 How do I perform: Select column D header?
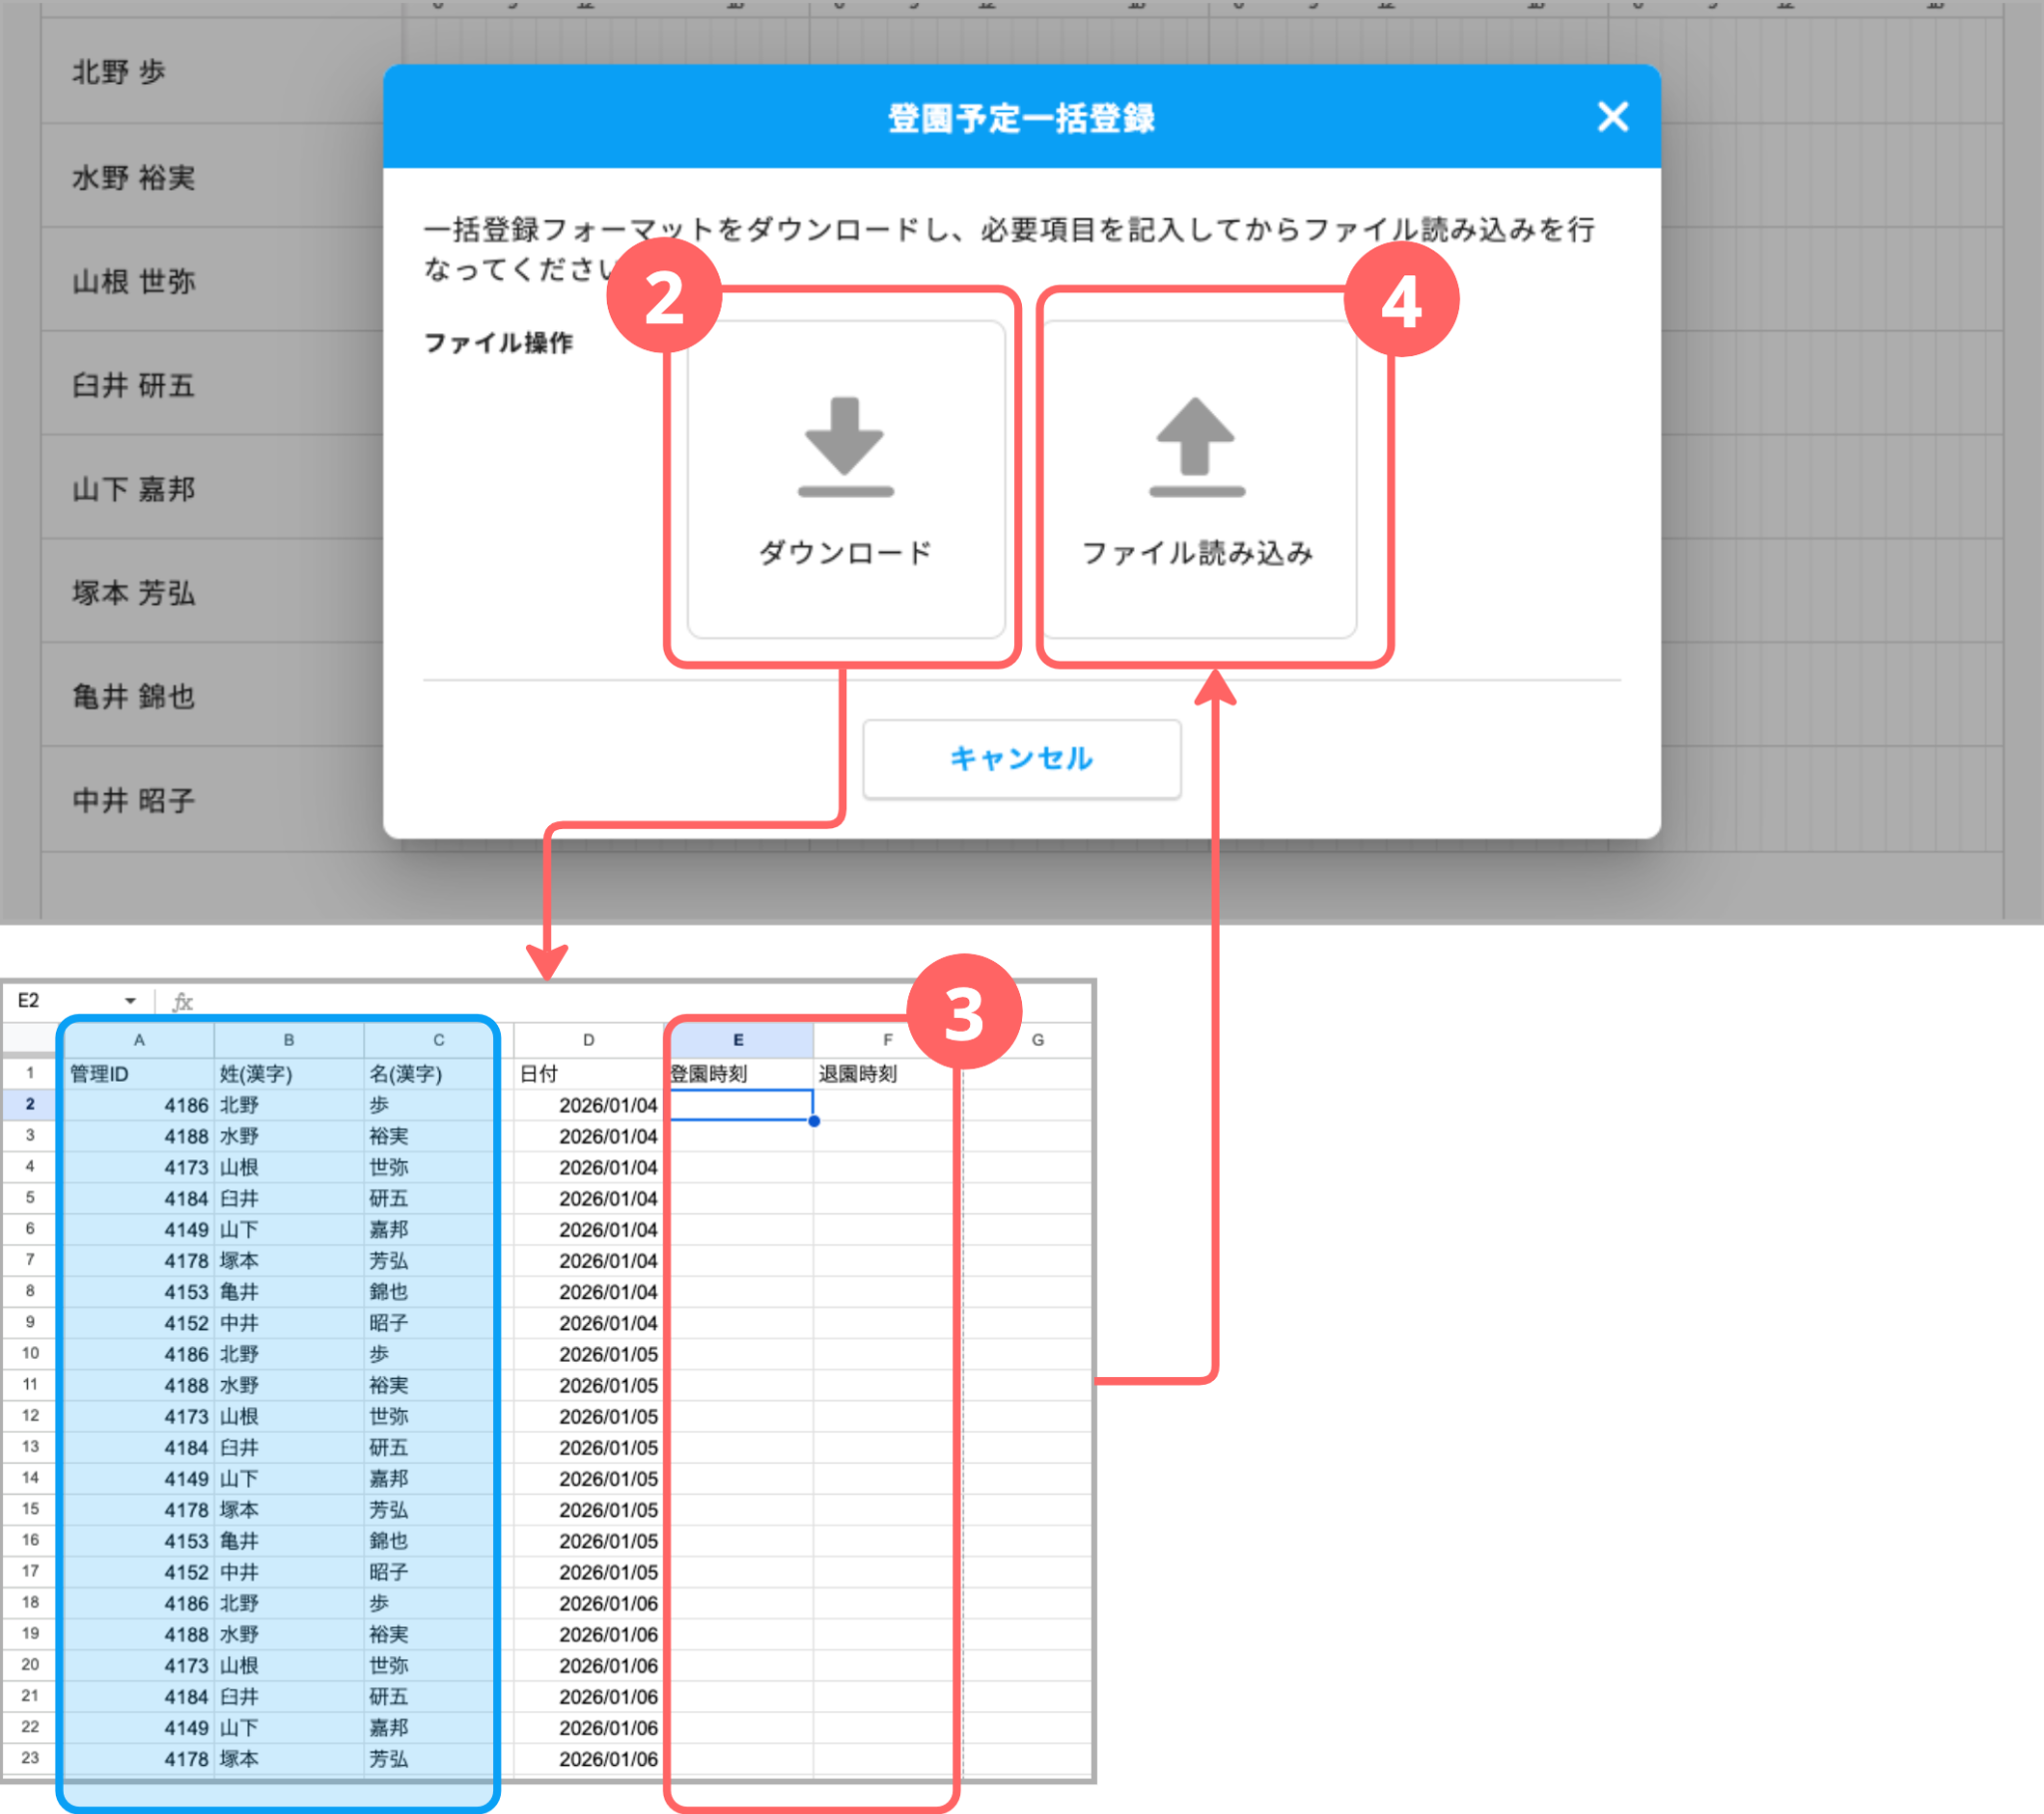click(588, 1040)
